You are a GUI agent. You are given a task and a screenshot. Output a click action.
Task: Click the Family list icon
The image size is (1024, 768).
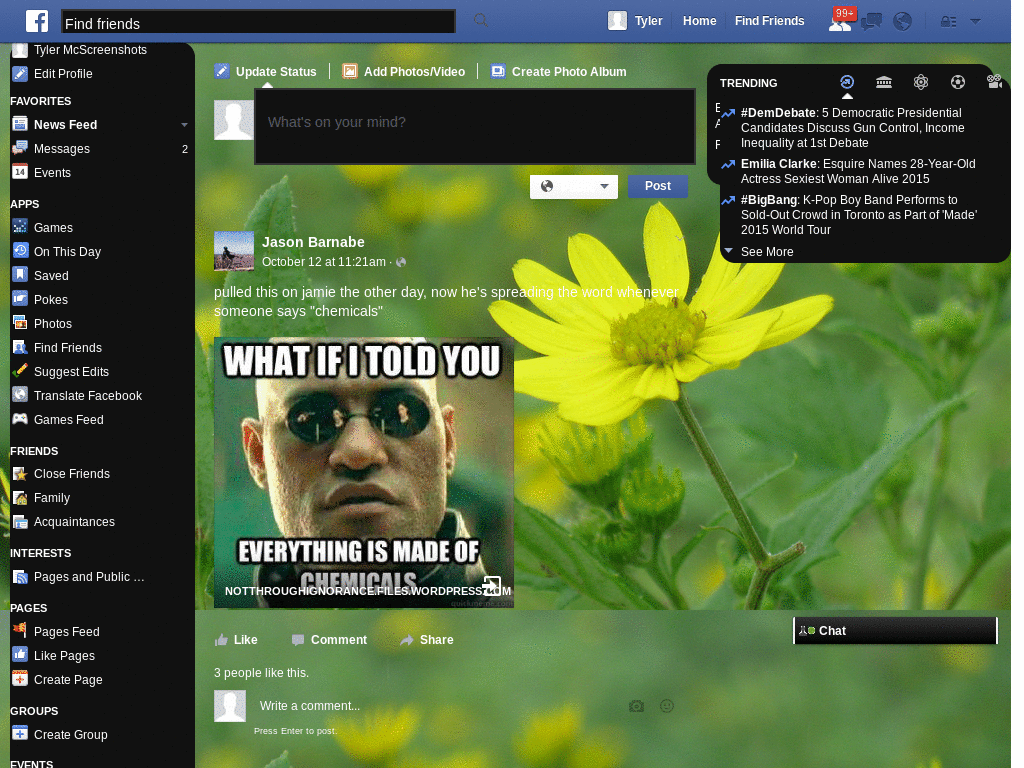(20, 498)
